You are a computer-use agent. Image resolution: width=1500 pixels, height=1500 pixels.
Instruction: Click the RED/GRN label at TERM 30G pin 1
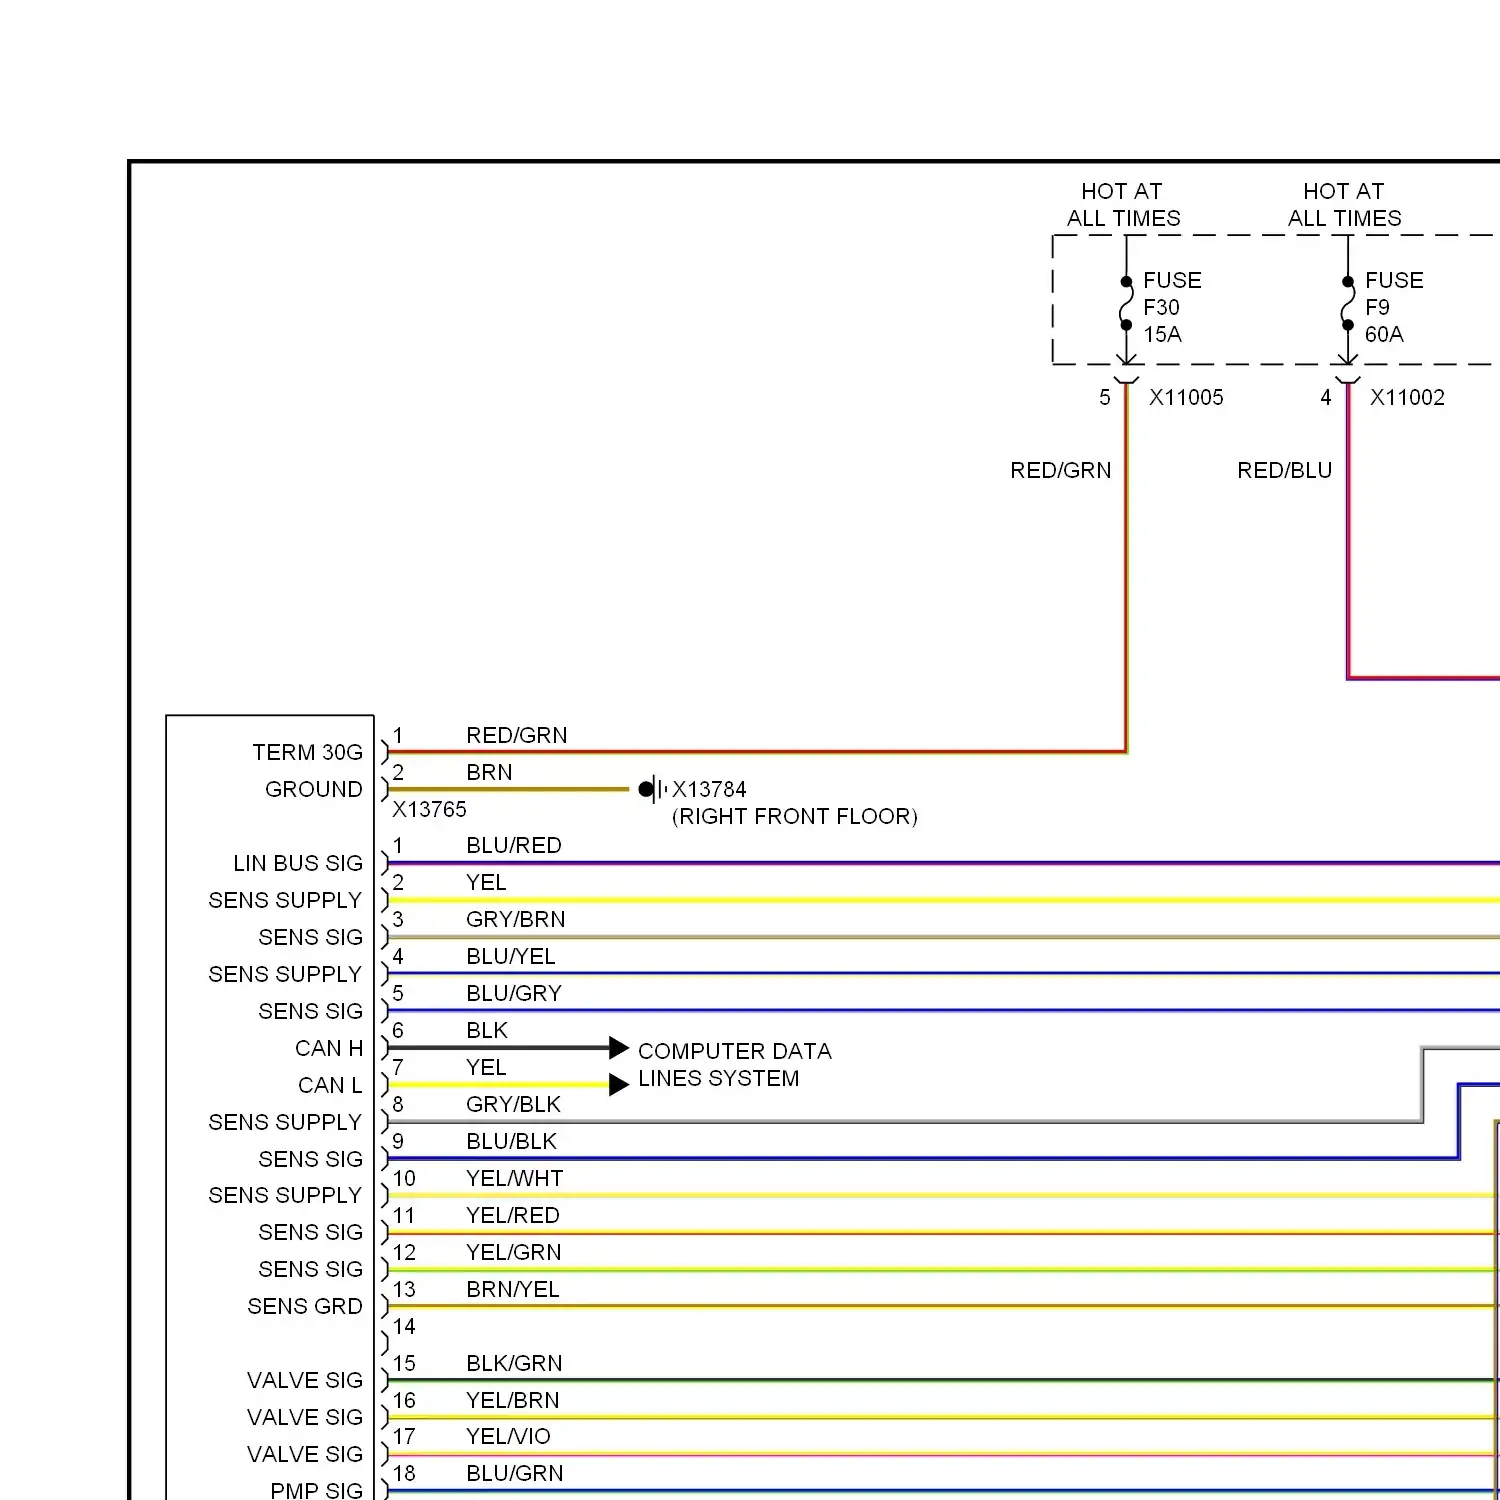(517, 735)
